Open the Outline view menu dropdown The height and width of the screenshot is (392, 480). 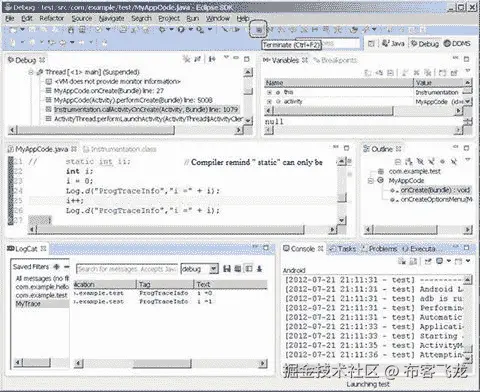point(468,160)
